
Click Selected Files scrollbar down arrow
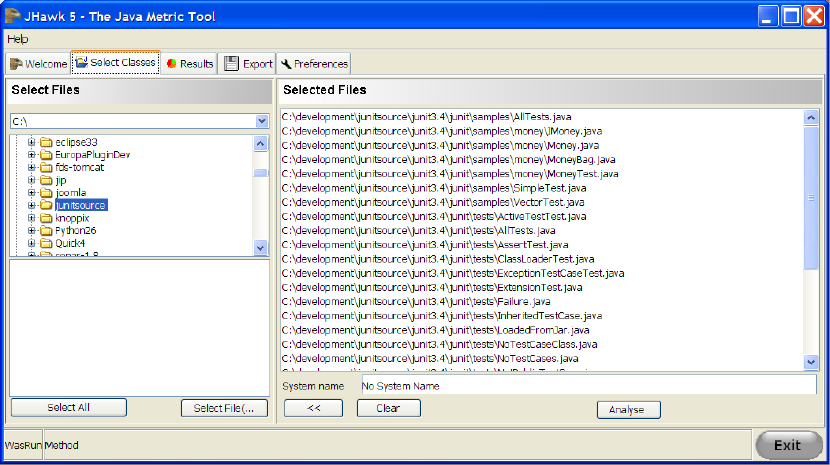811,362
